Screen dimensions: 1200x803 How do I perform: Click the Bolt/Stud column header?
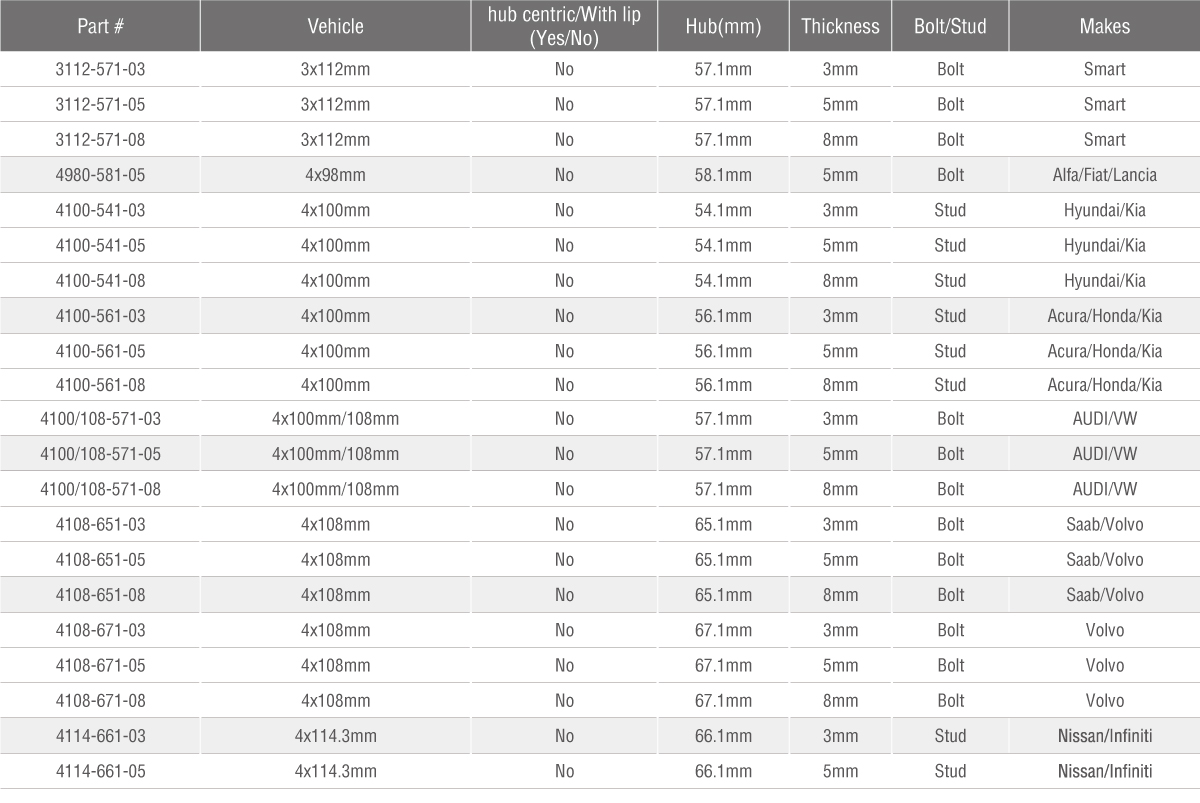coord(950,26)
